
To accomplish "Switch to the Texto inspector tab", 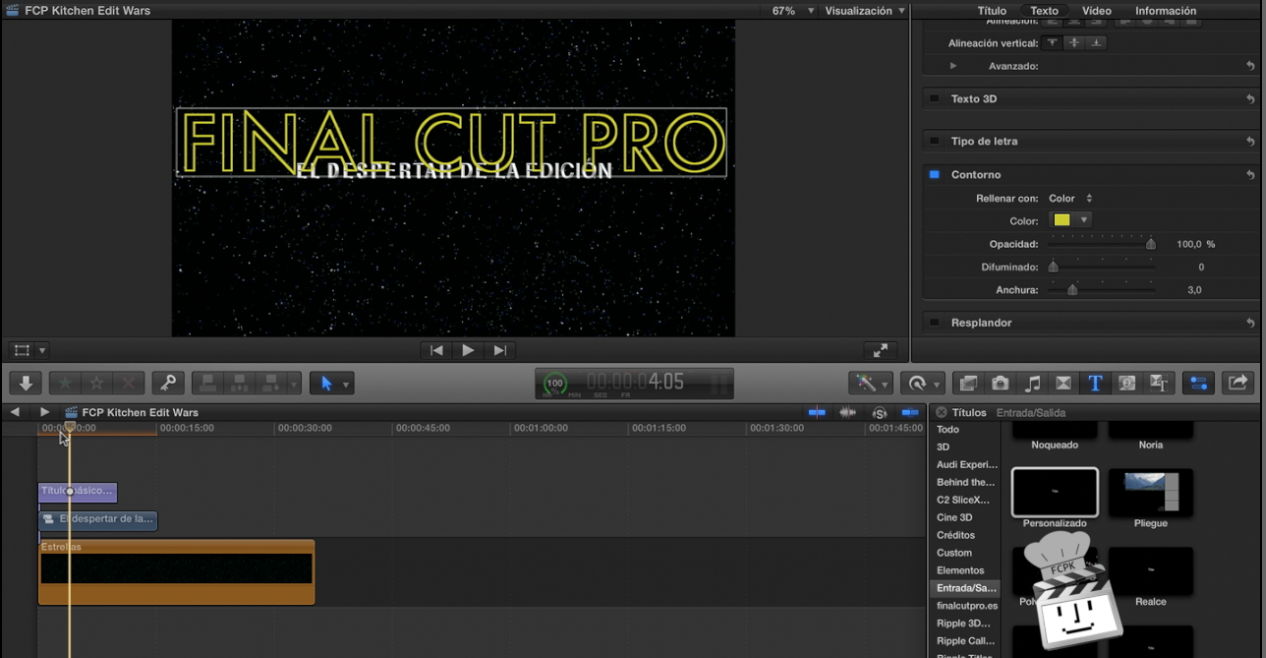I will pyautogui.click(x=1044, y=11).
